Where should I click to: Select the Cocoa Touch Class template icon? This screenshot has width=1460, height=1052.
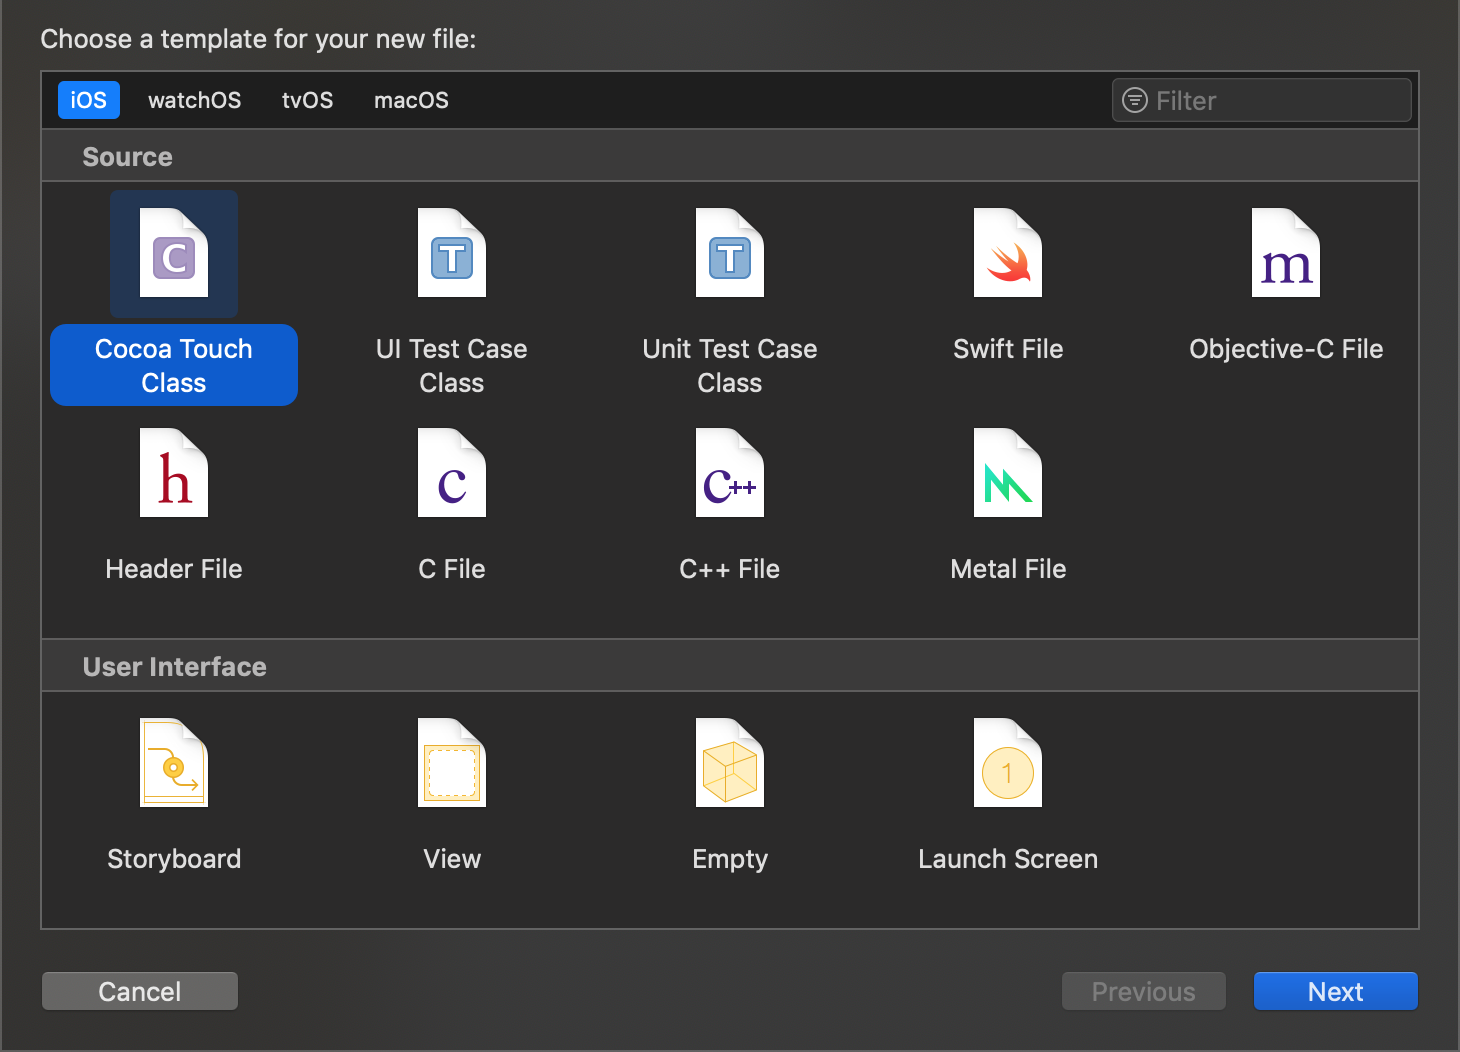point(174,254)
